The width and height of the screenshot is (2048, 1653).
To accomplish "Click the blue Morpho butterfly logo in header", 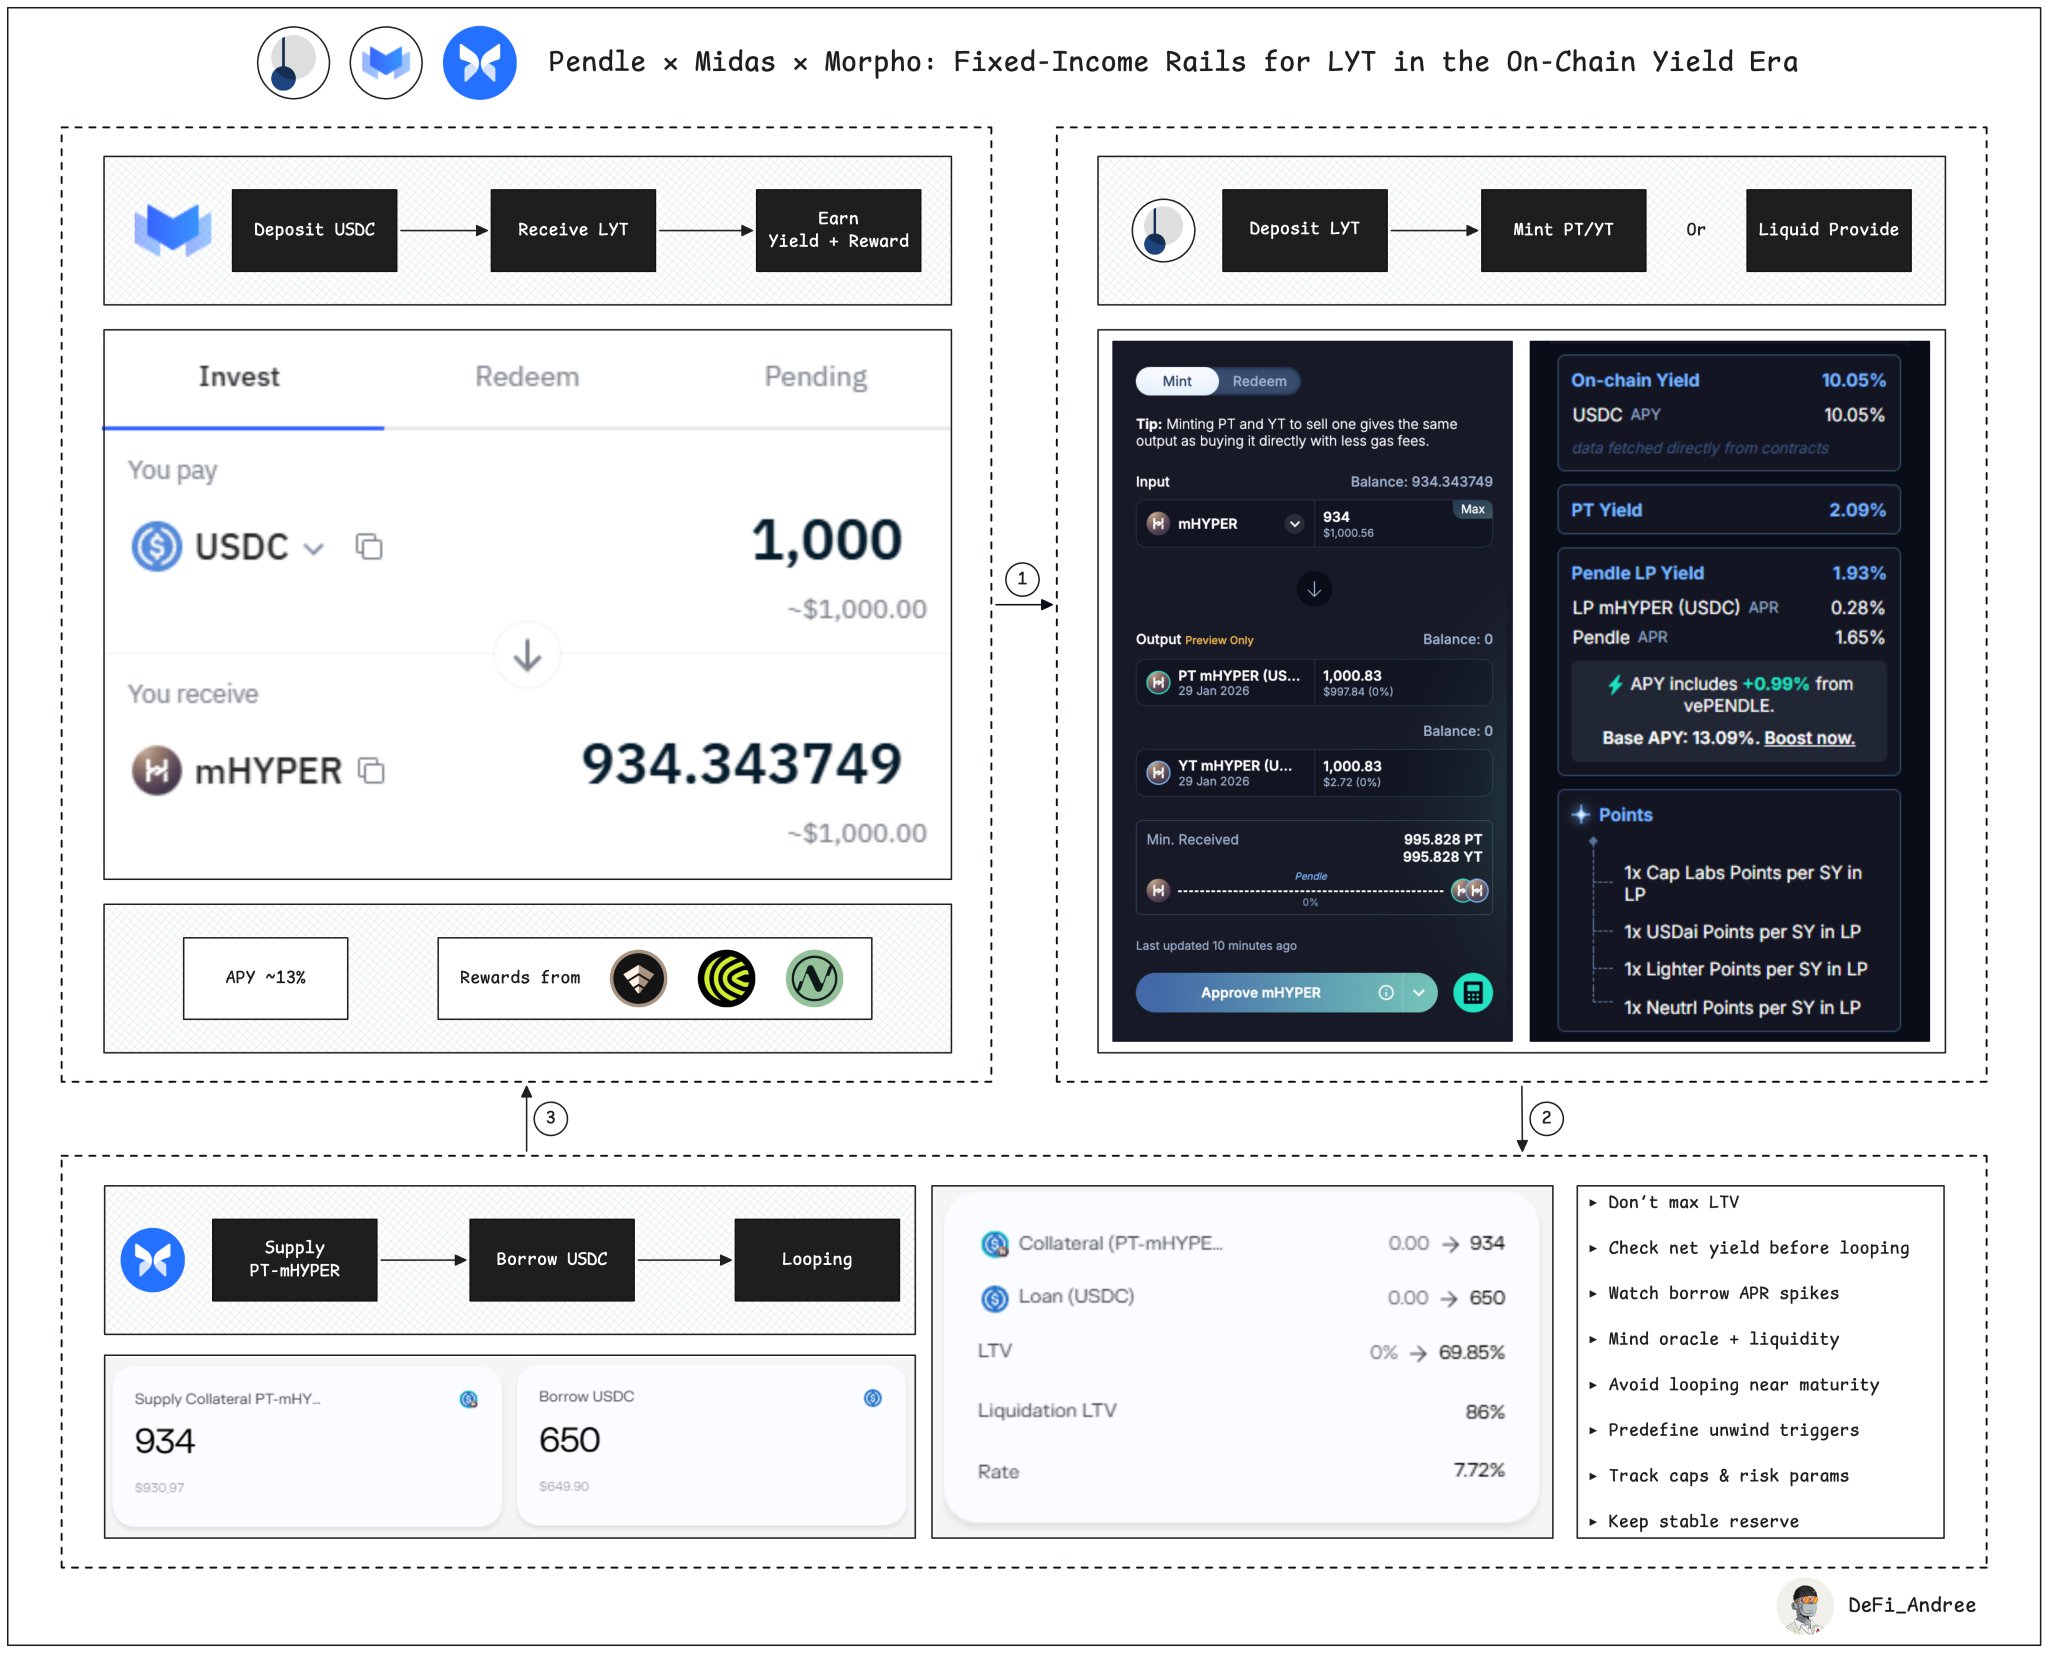I will [x=480, y=63].
